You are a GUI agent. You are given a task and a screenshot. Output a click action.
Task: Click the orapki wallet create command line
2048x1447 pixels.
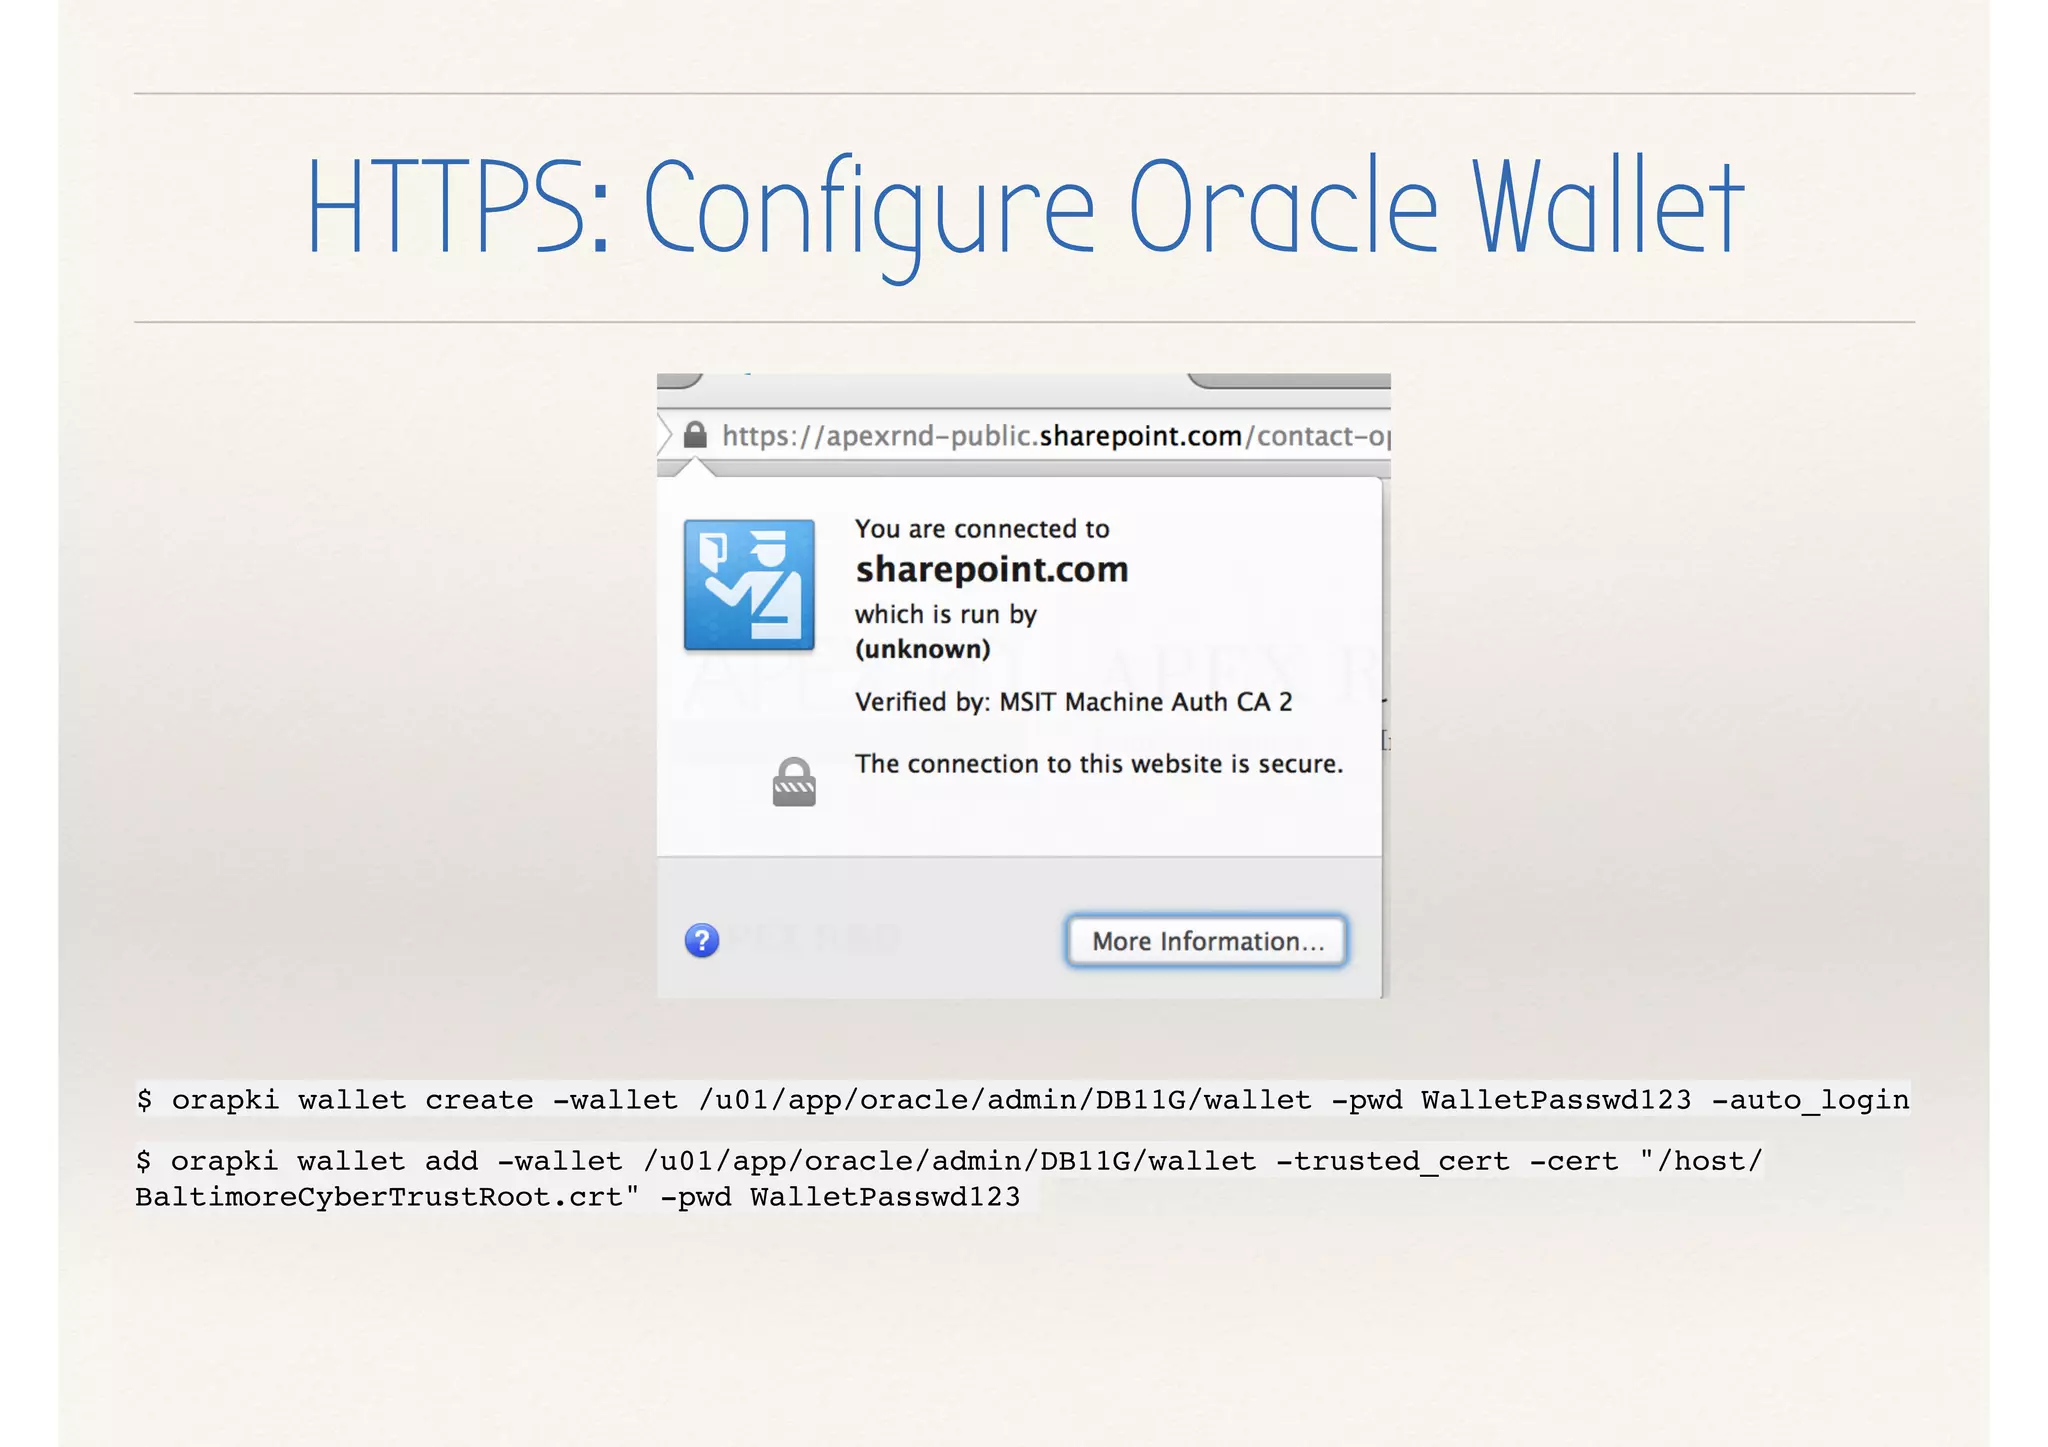click(1023, 1100)
